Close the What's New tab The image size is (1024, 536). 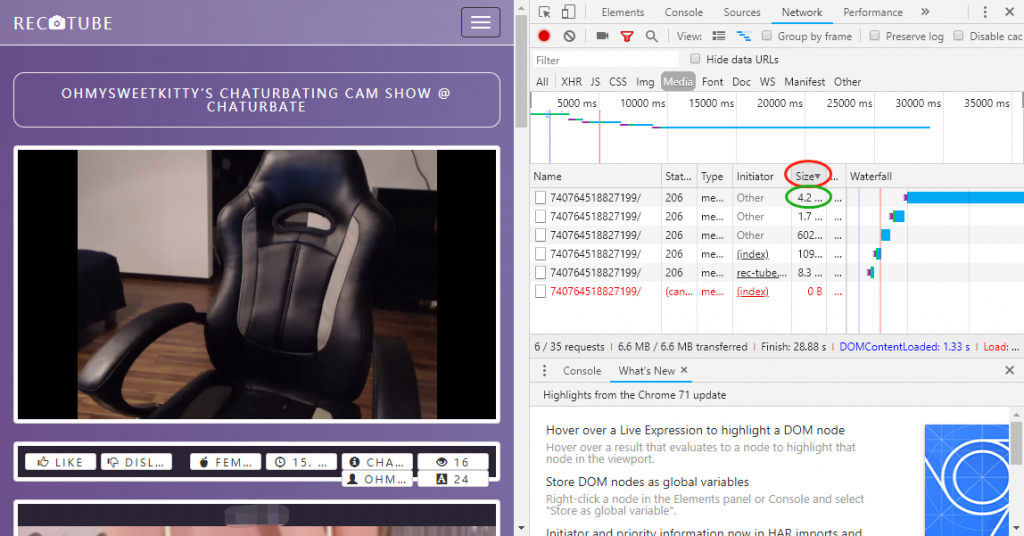[x=684, y=370]
